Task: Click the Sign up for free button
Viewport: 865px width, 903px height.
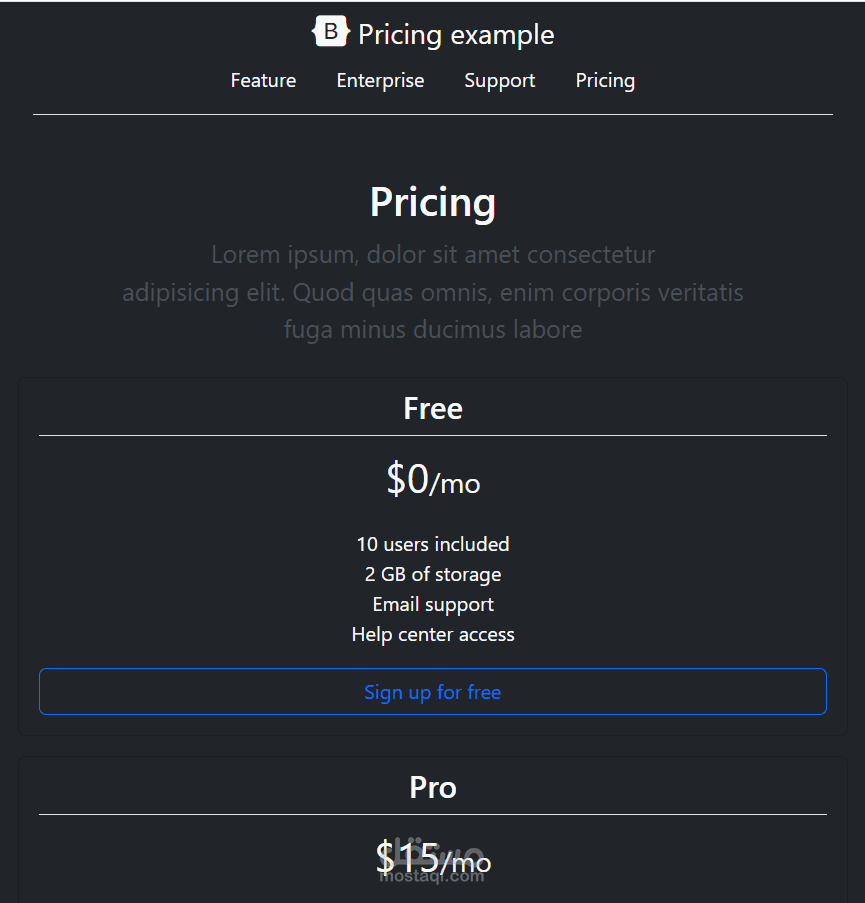Action: coord(432,692)
